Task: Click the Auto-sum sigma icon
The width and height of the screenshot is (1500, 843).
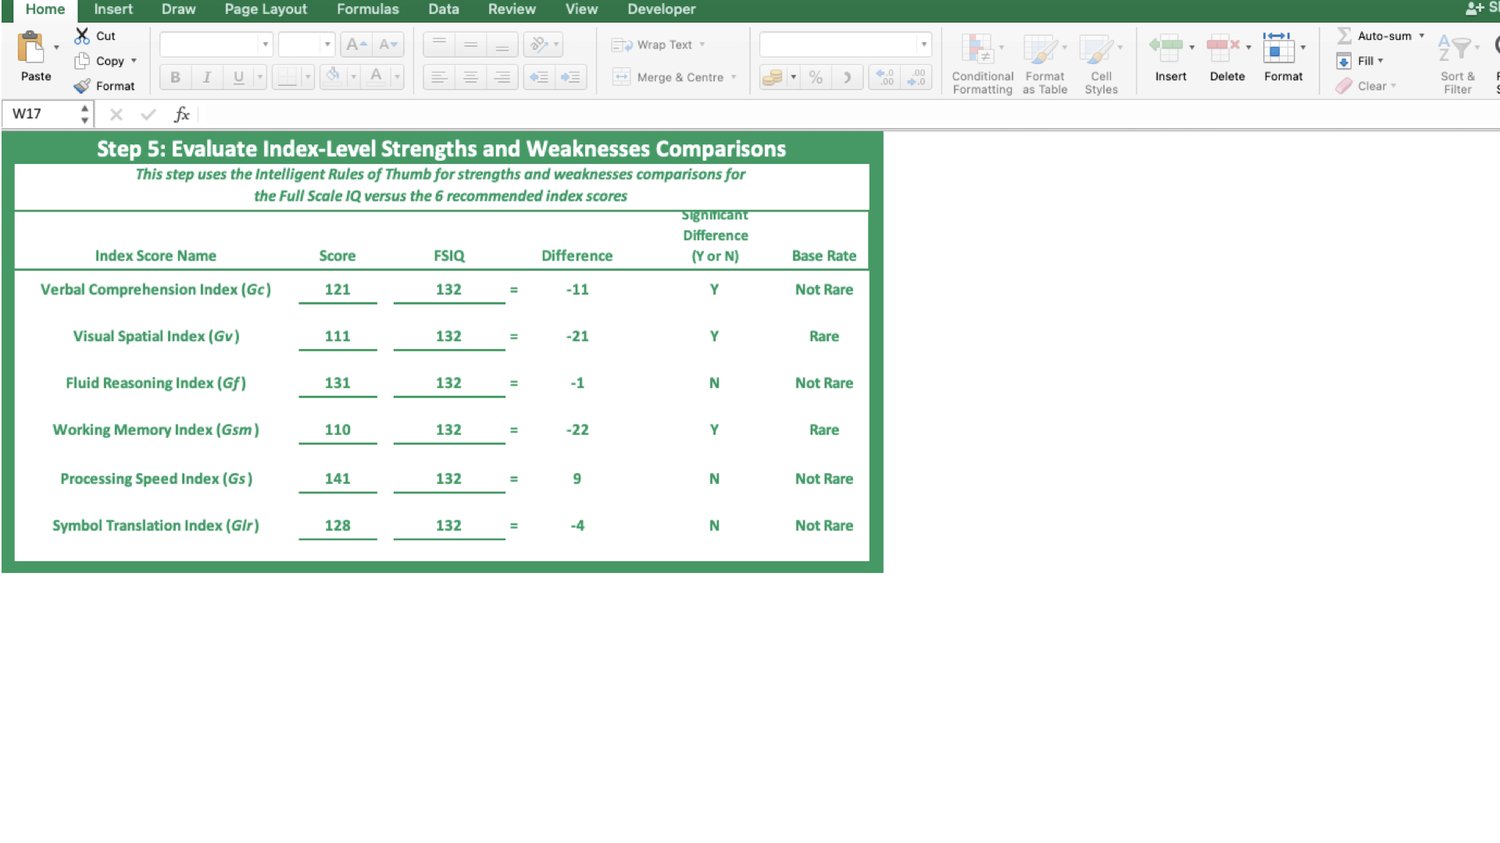Action: point(1344,36)
